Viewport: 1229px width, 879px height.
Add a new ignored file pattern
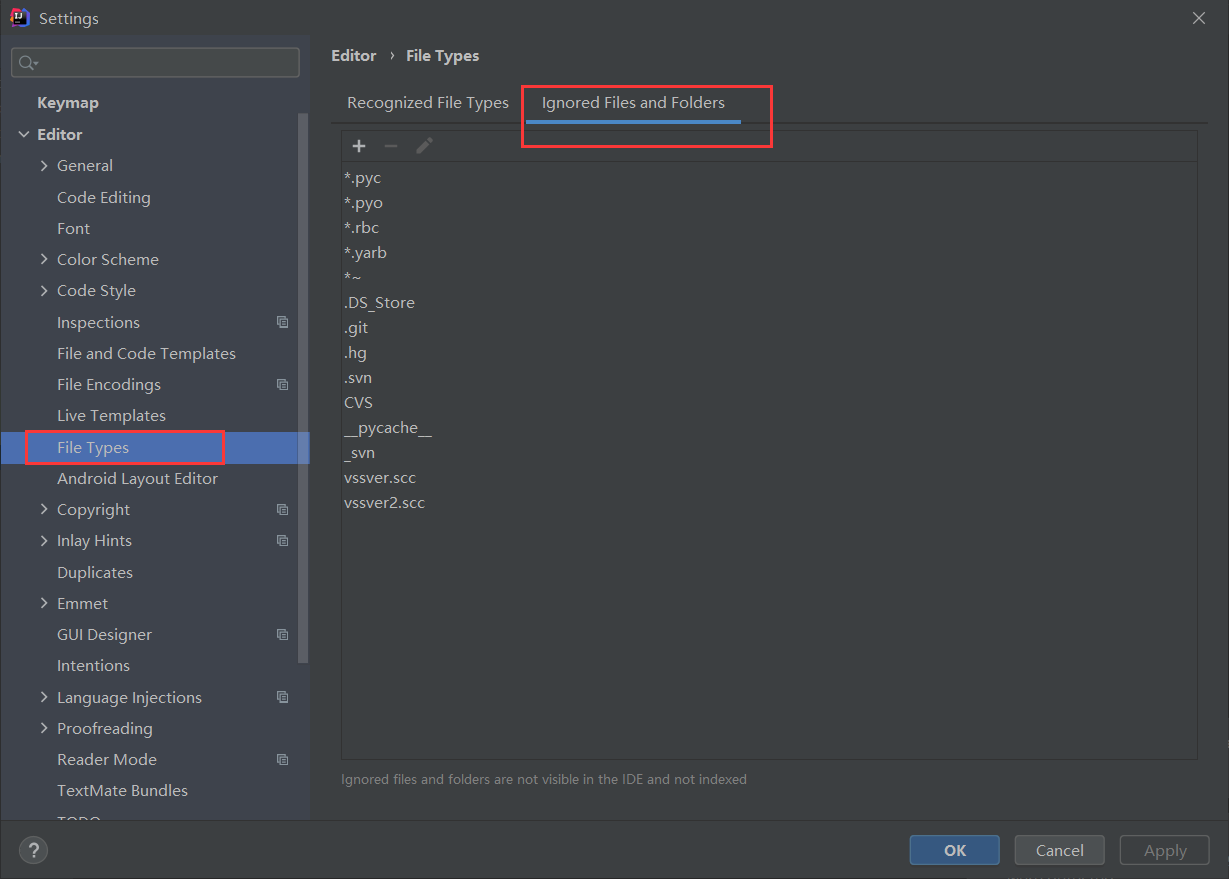point(359,146)
